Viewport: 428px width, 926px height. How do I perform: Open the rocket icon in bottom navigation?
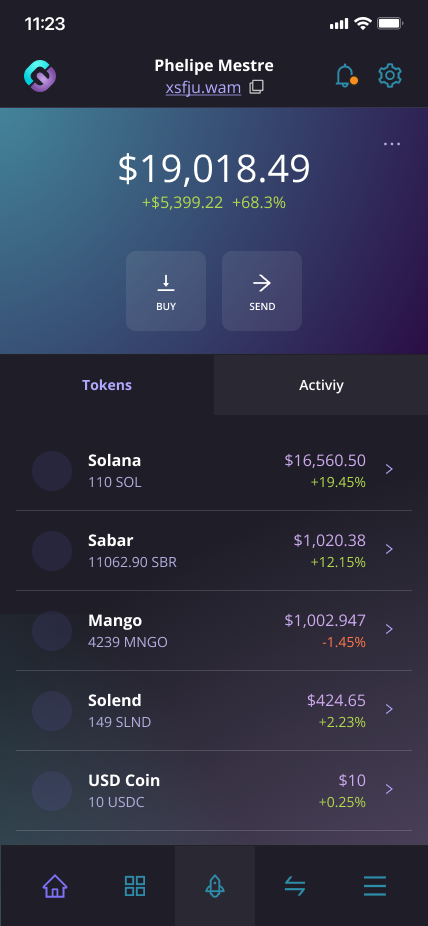[215, 886]
